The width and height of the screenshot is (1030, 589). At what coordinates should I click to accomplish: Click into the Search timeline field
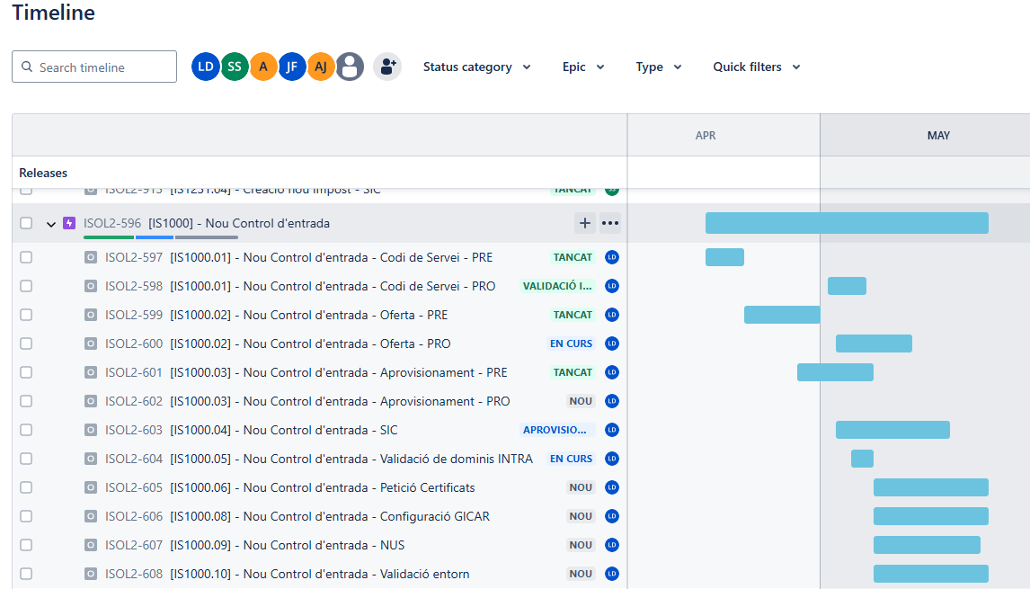tap(95, 67)
